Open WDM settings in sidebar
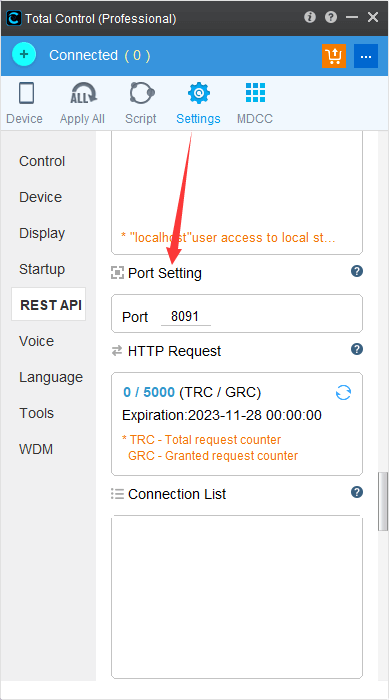389x700 pixels. [36, 449]
